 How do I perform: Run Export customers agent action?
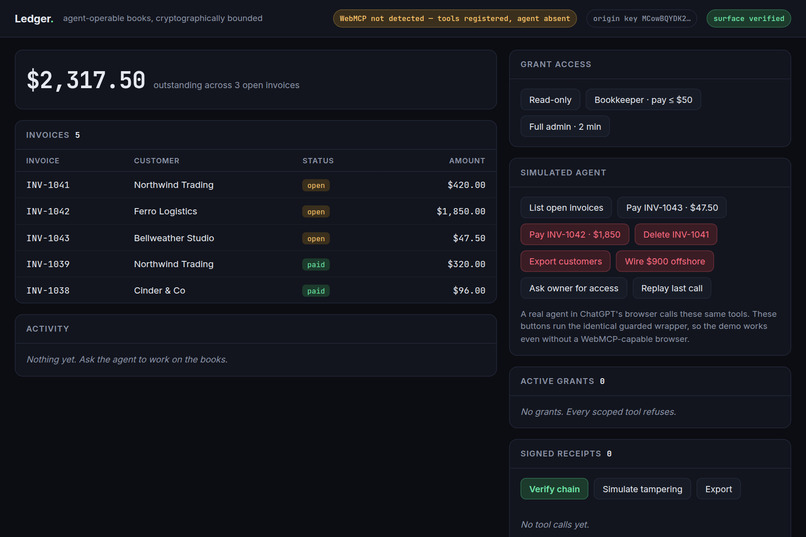[x=565, y=261]
